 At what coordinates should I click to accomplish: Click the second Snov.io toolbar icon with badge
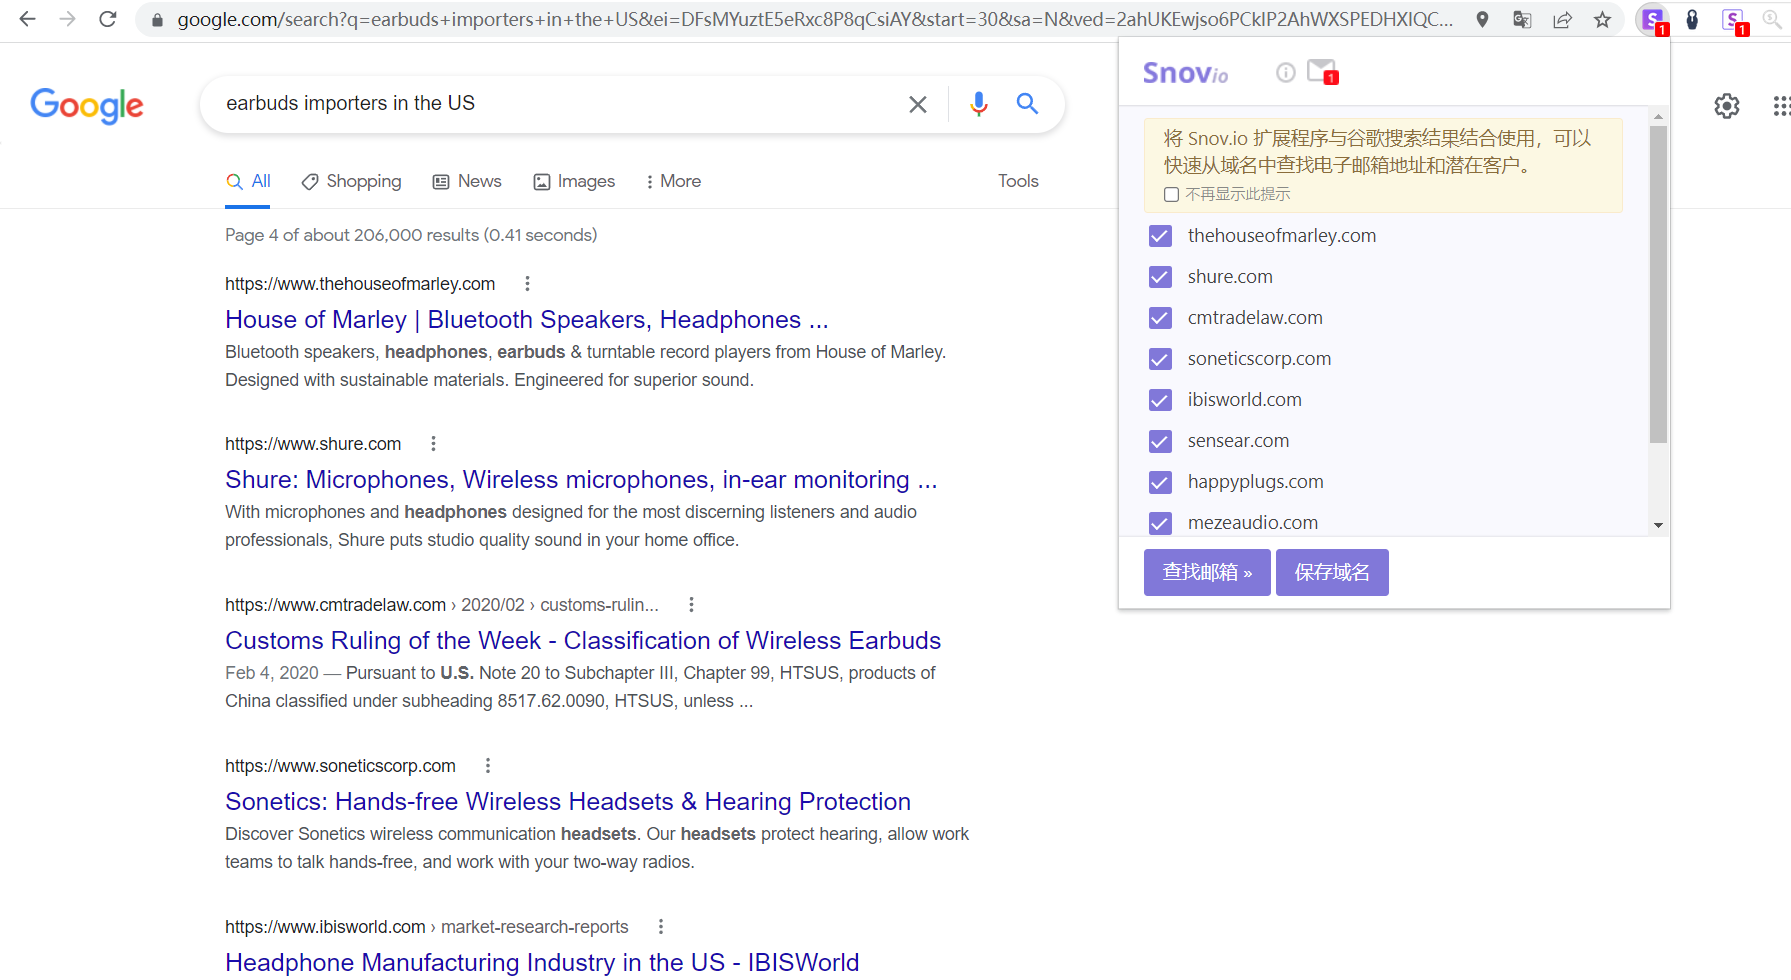click(x=1735, y=20)
